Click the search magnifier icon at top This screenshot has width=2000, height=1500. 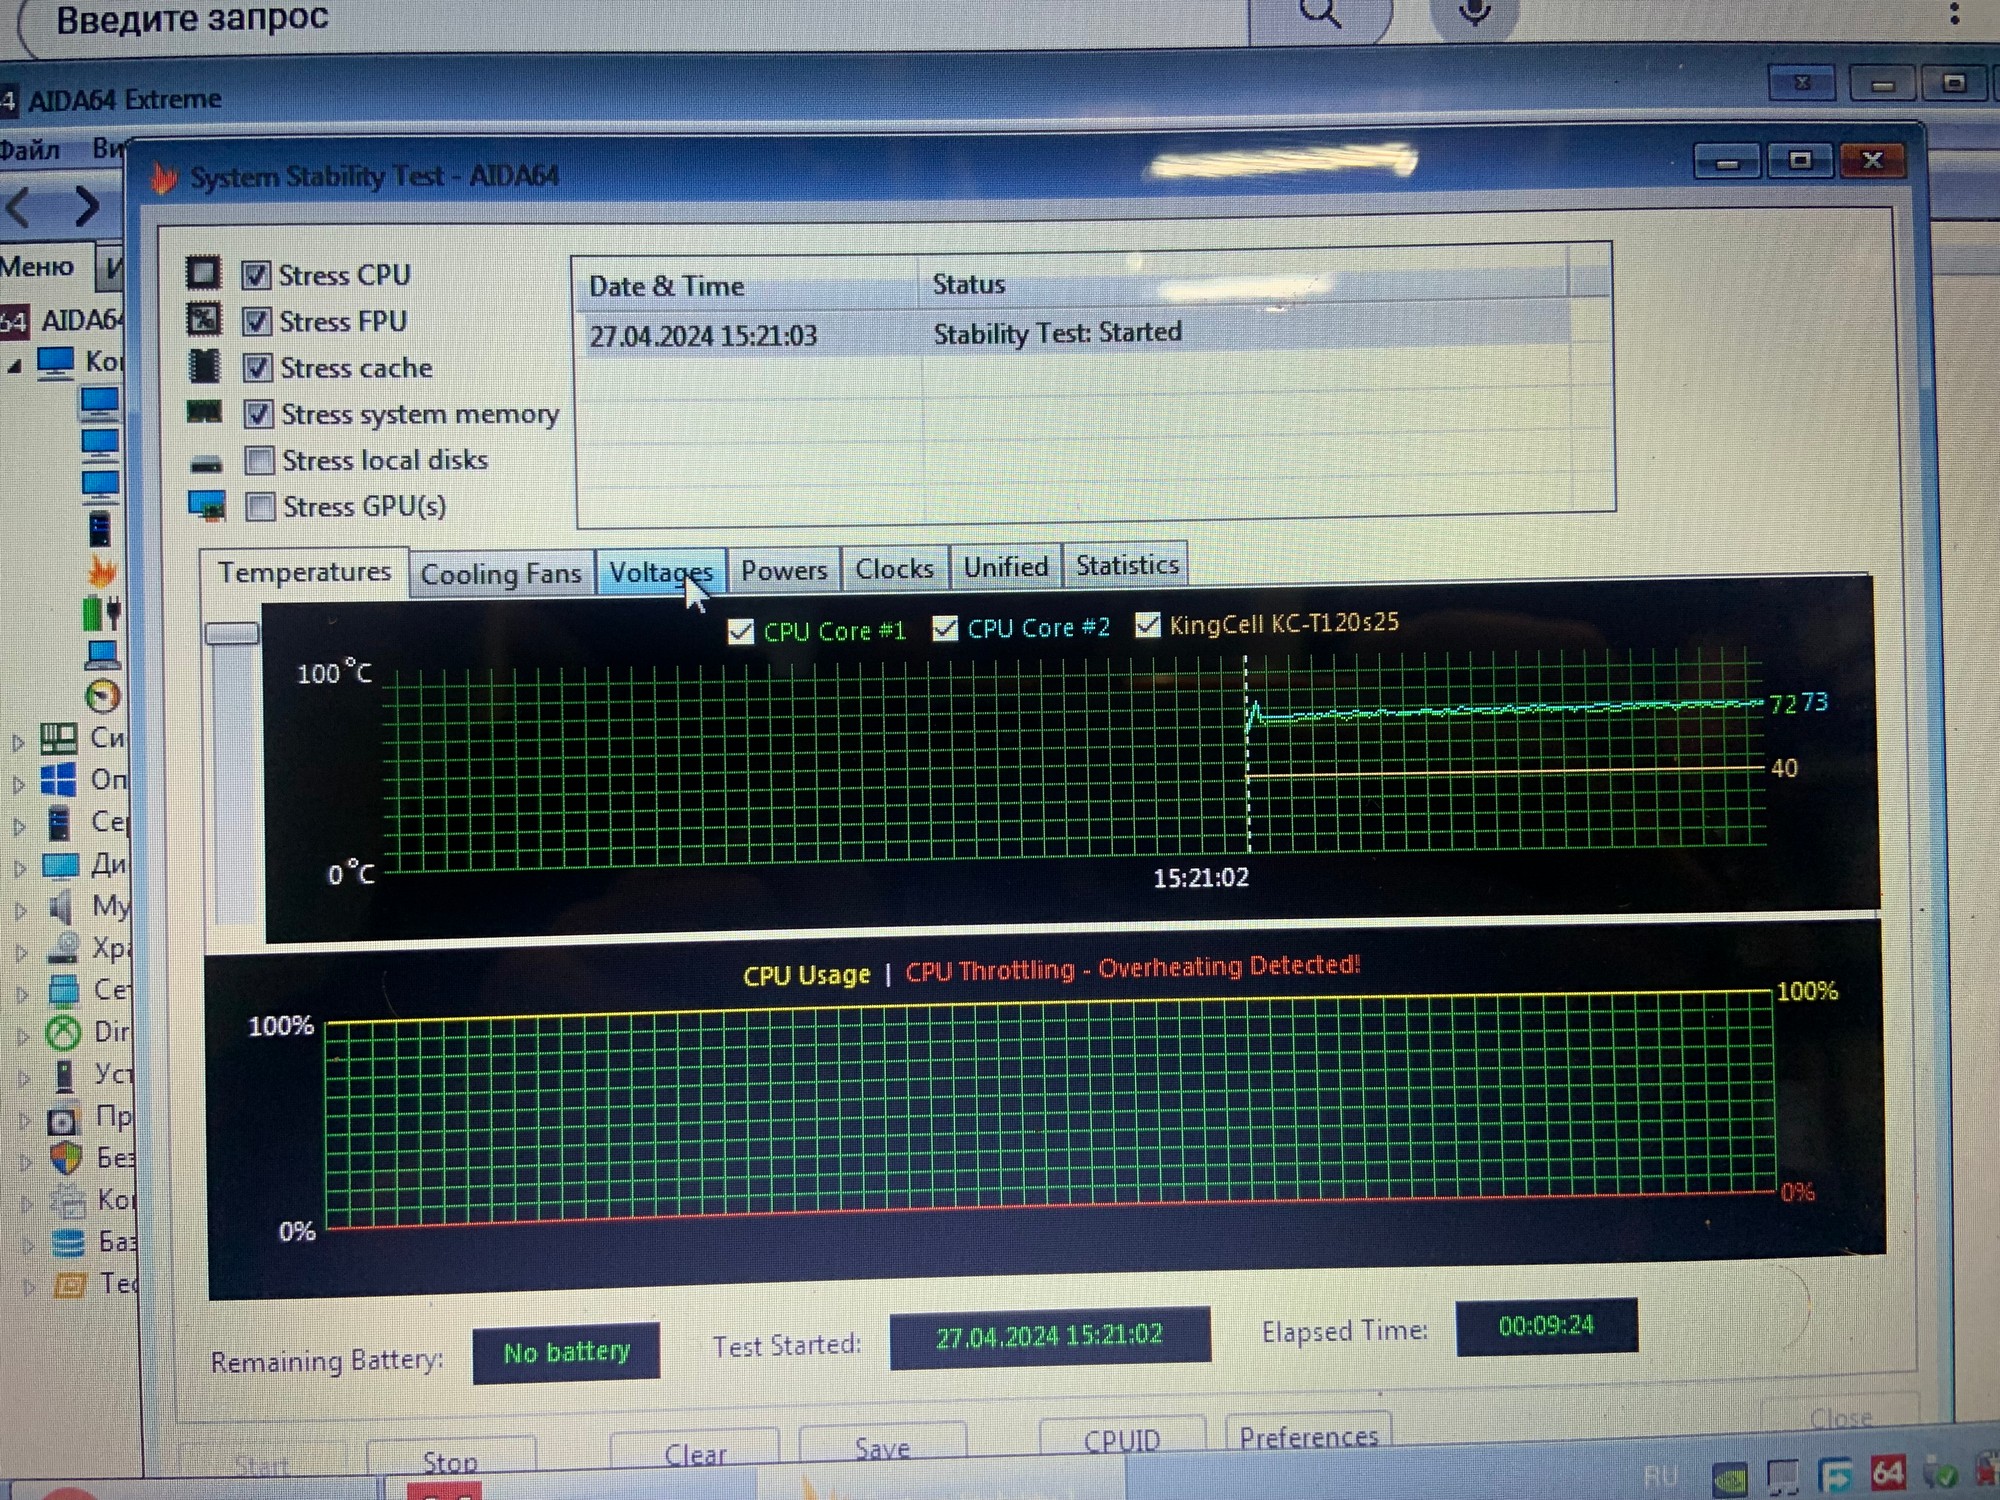pos(1320,14)
